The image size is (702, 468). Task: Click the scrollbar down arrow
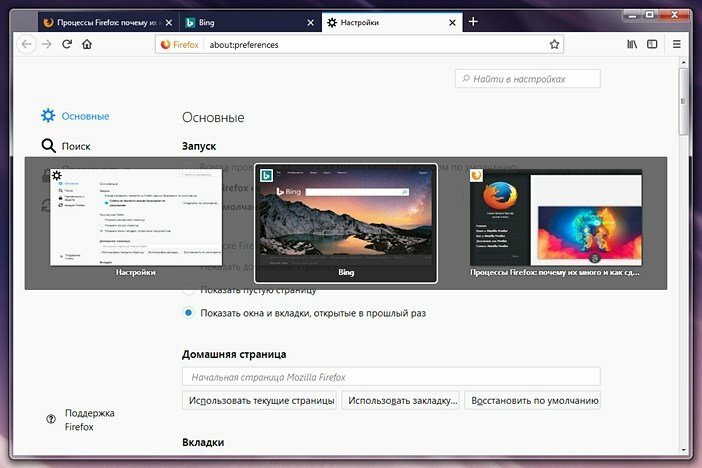[x=683, y=450]
